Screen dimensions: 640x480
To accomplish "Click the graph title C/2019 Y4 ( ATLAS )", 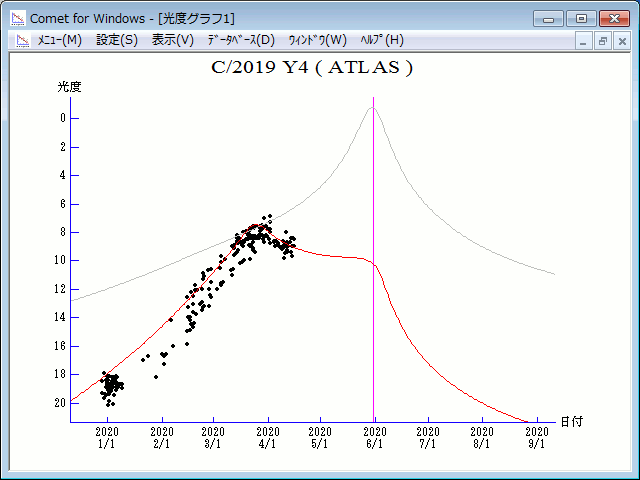I will coord(312,67).
